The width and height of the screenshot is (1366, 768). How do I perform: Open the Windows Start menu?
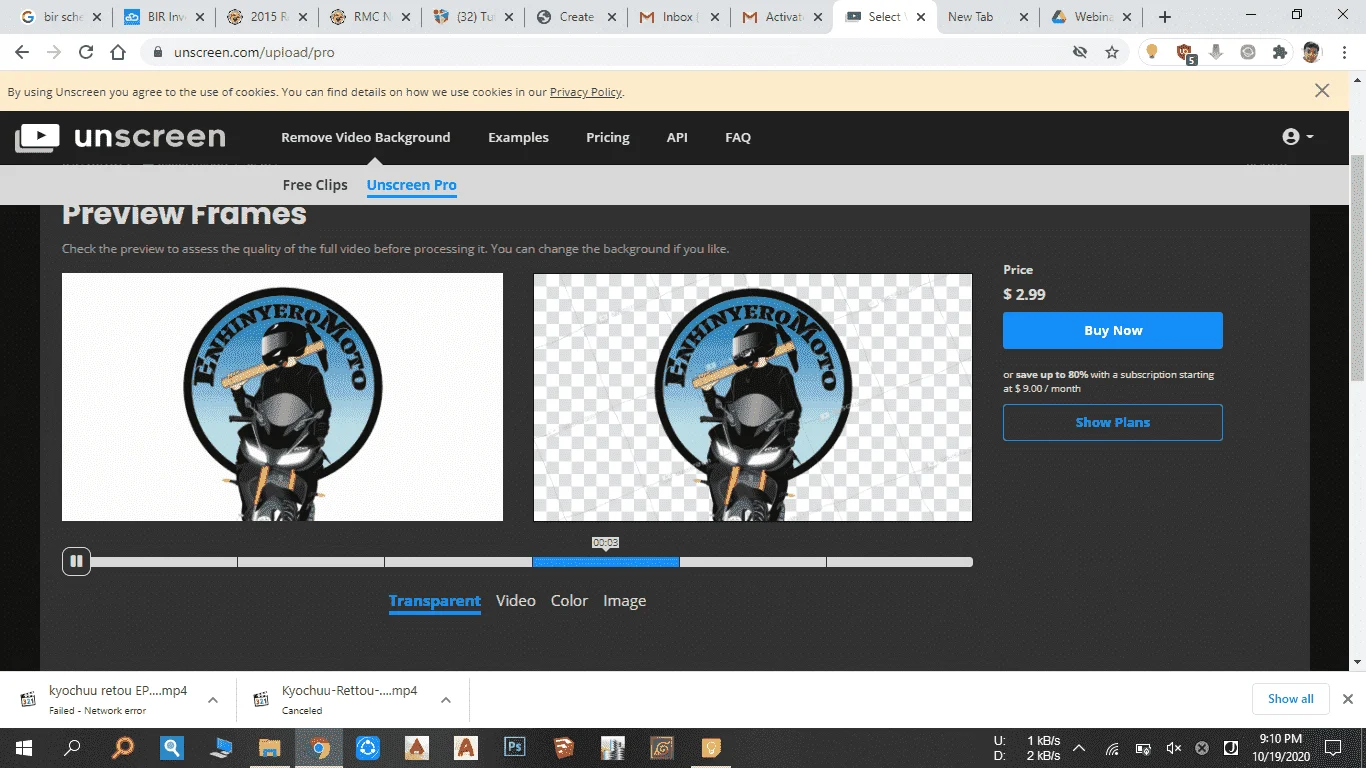click(23, 747)
